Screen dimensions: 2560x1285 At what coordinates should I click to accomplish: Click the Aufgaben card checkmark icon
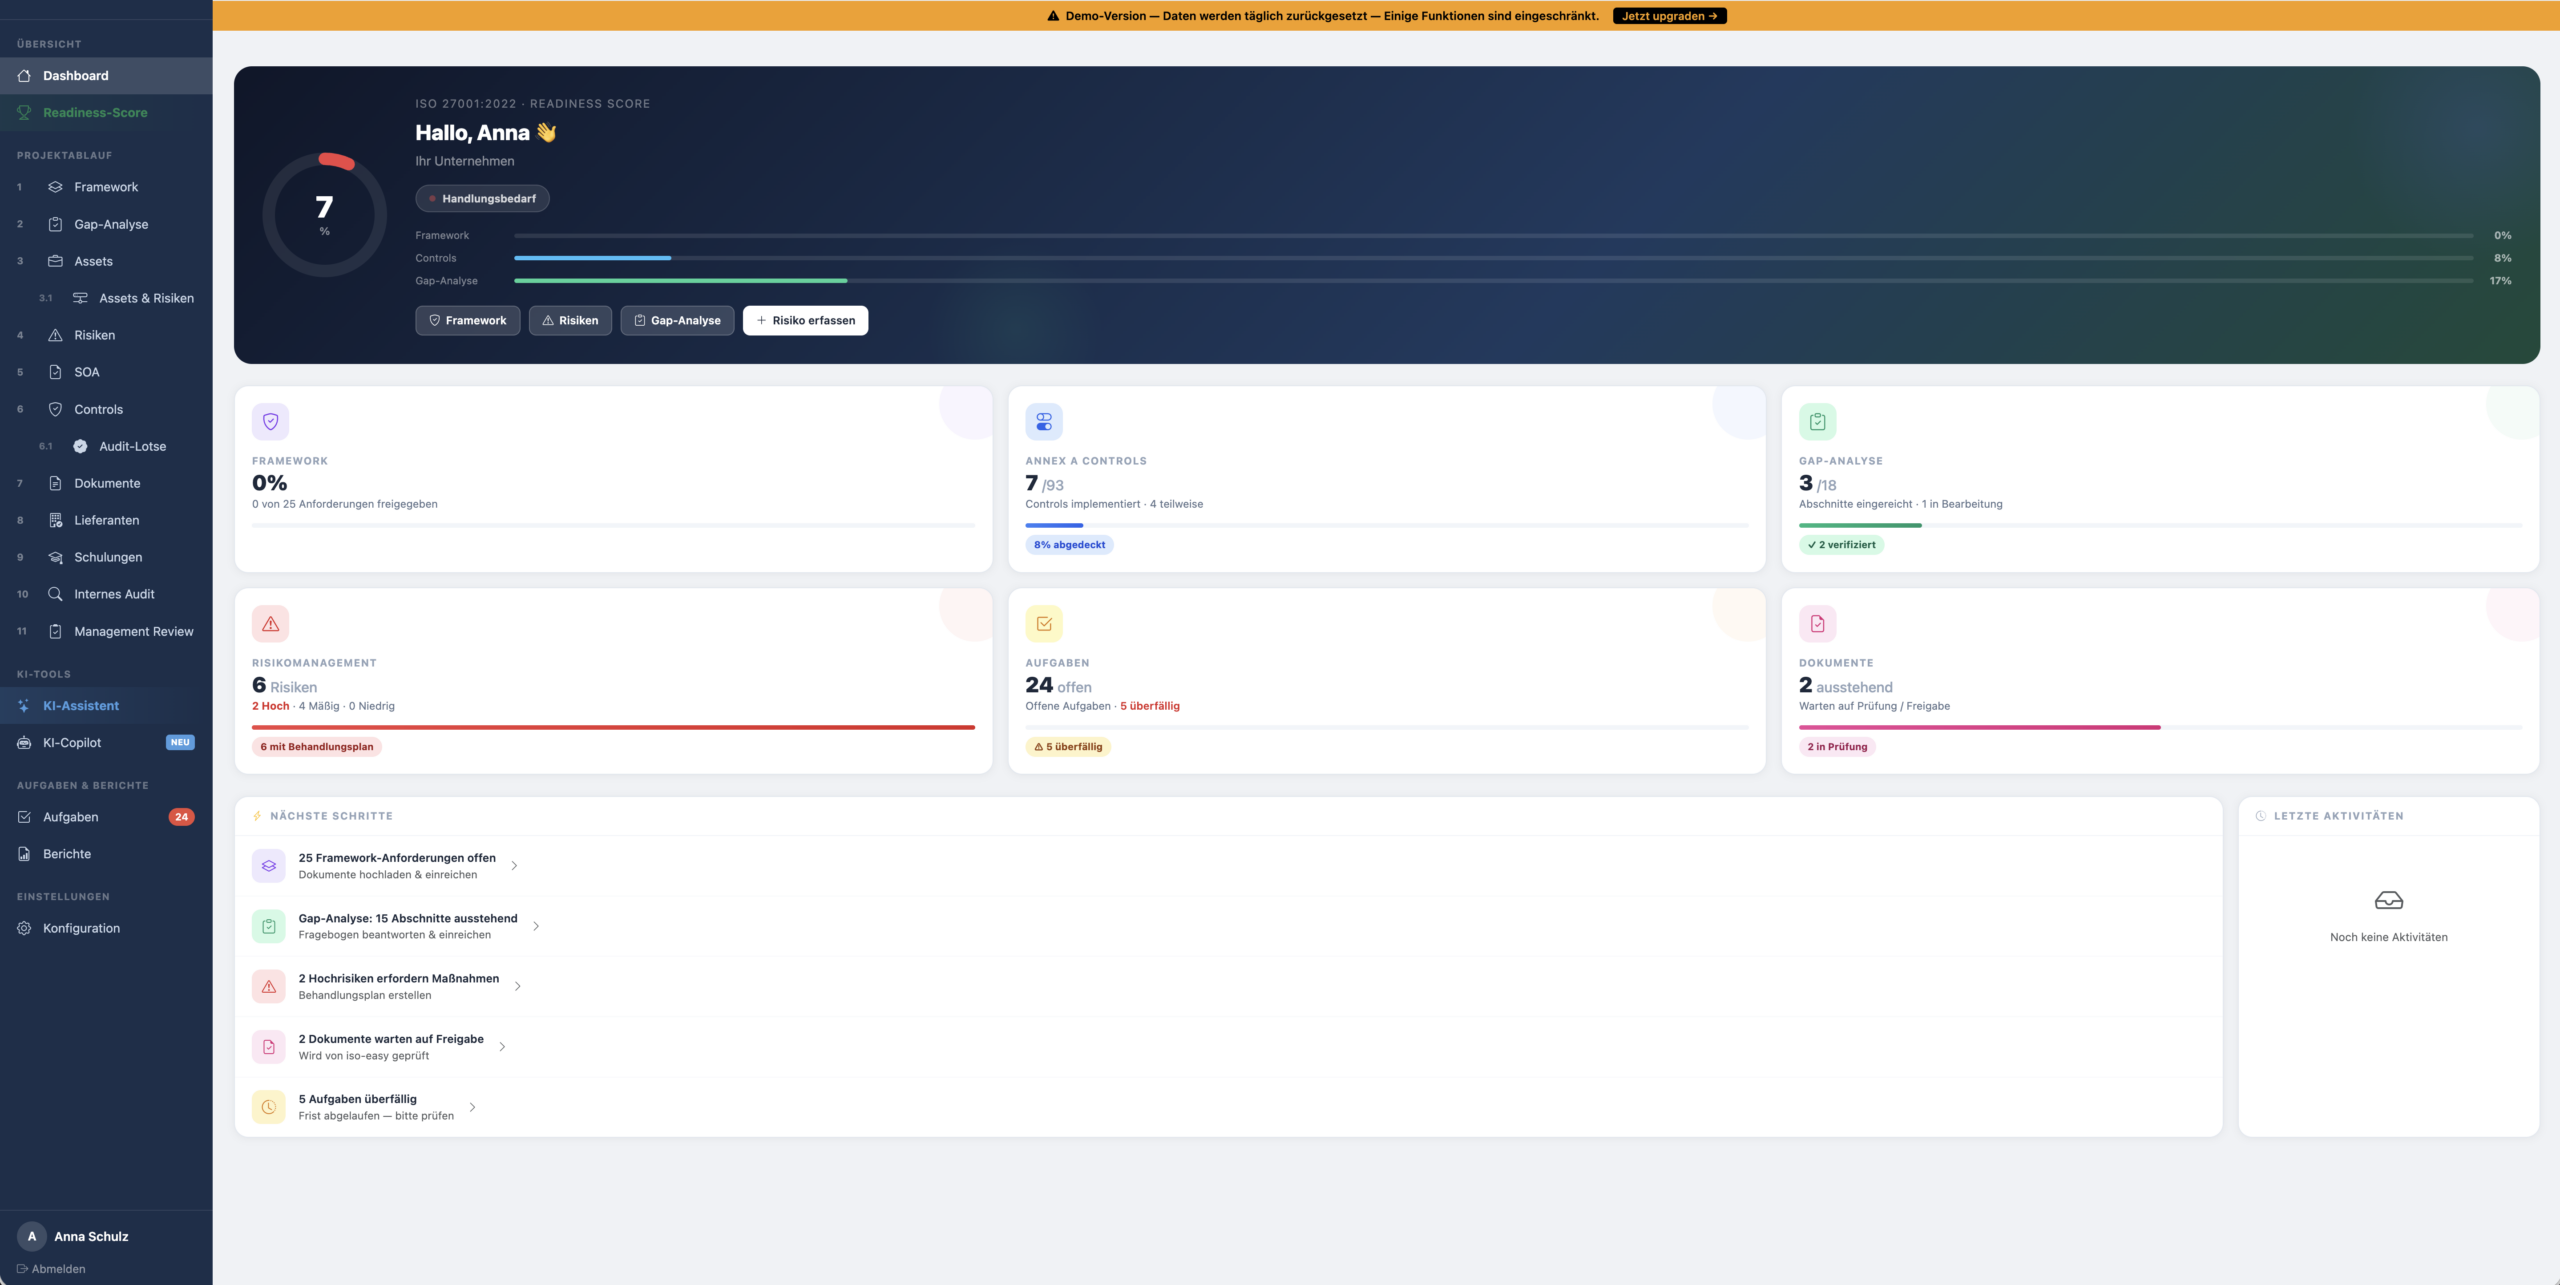pos(1043,623)
